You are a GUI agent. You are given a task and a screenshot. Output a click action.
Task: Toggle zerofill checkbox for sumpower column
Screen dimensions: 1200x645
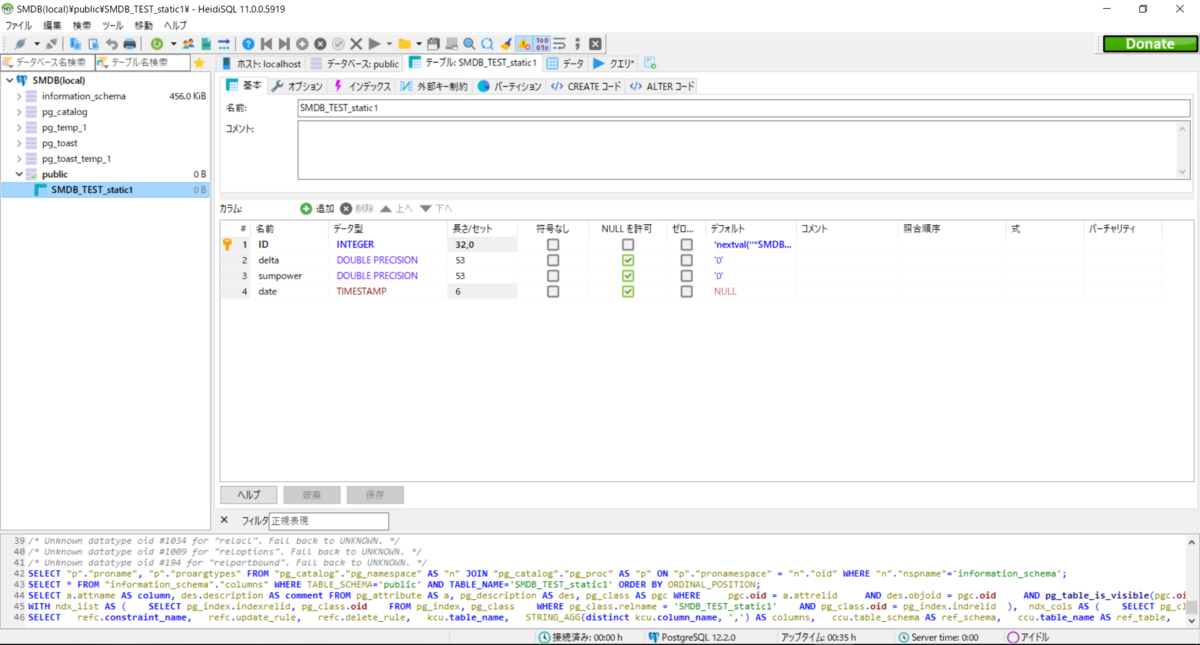click(x=686, y=275)
